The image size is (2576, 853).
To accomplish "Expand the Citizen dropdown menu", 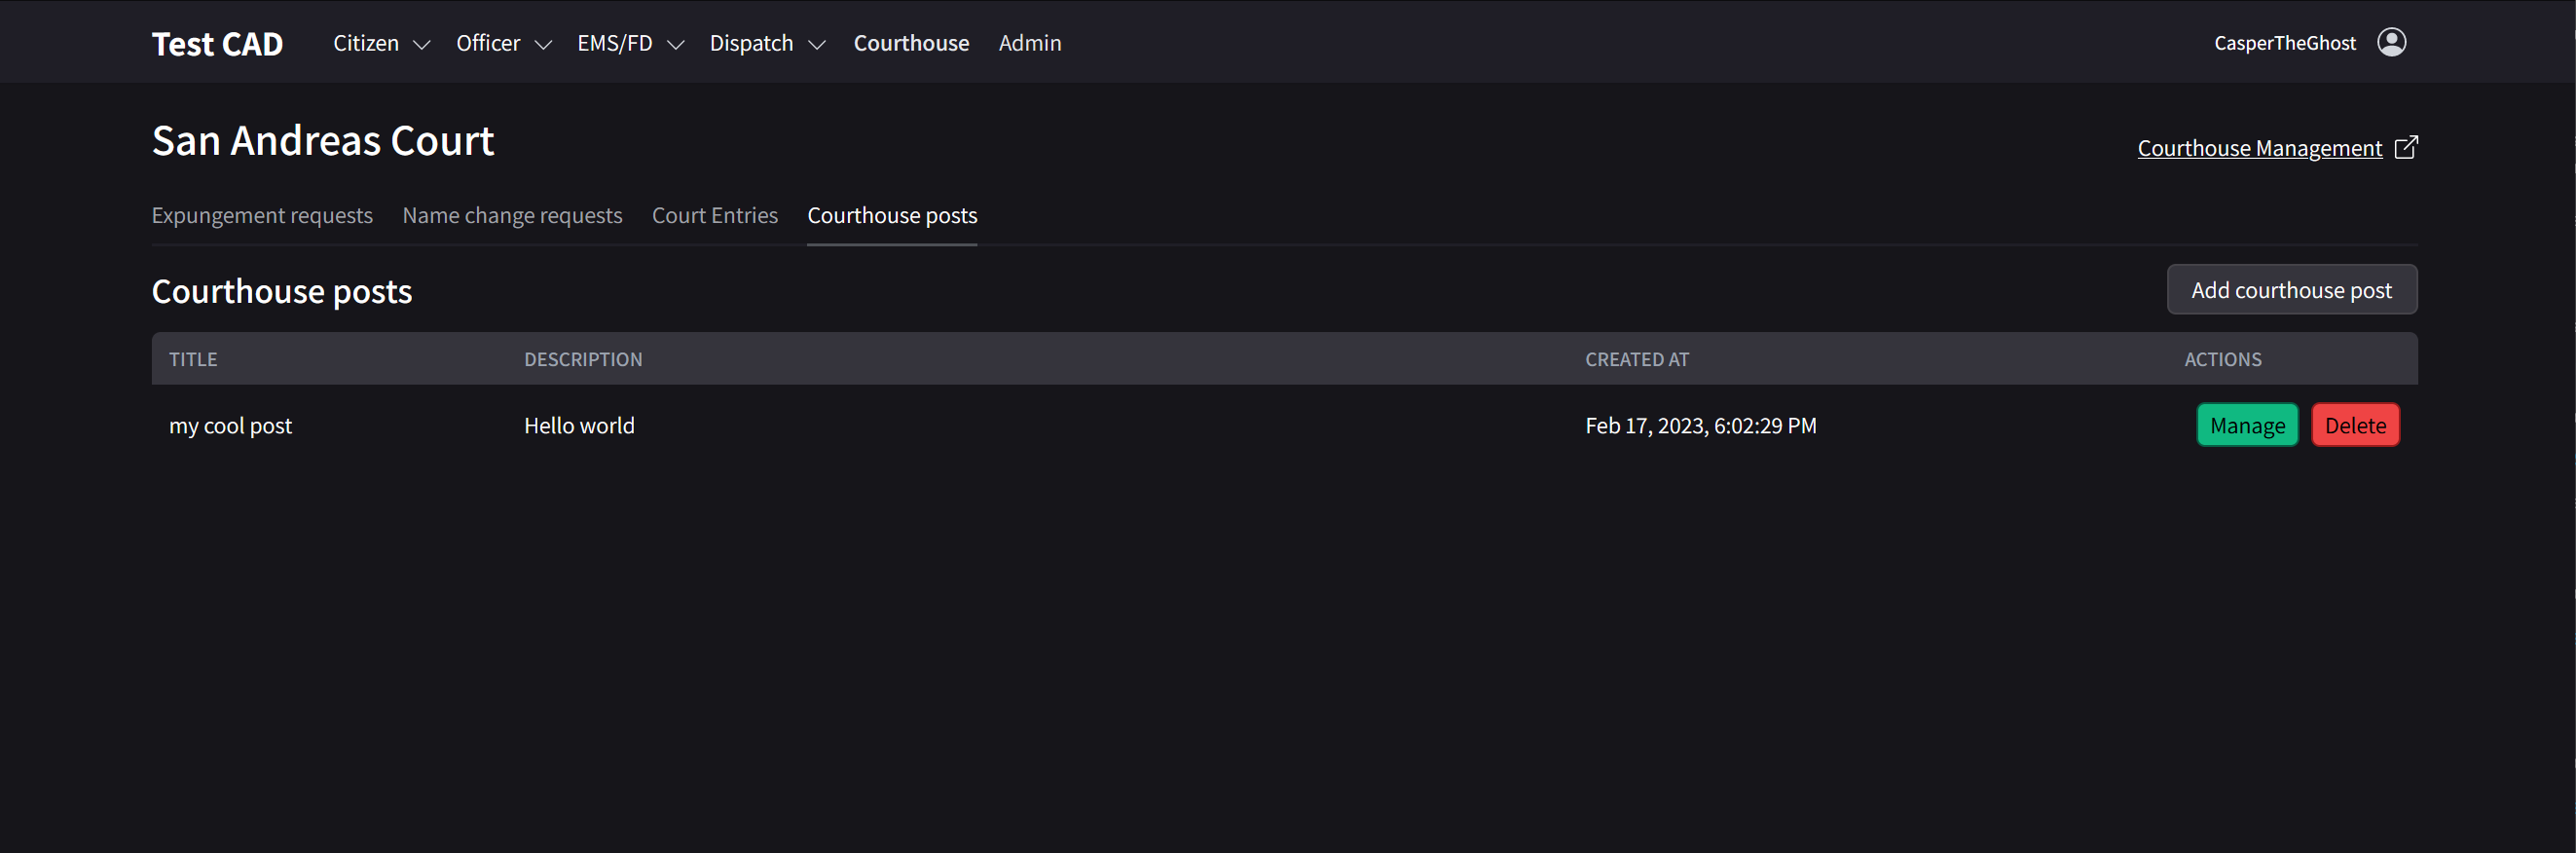I will (x=381, y=44).
